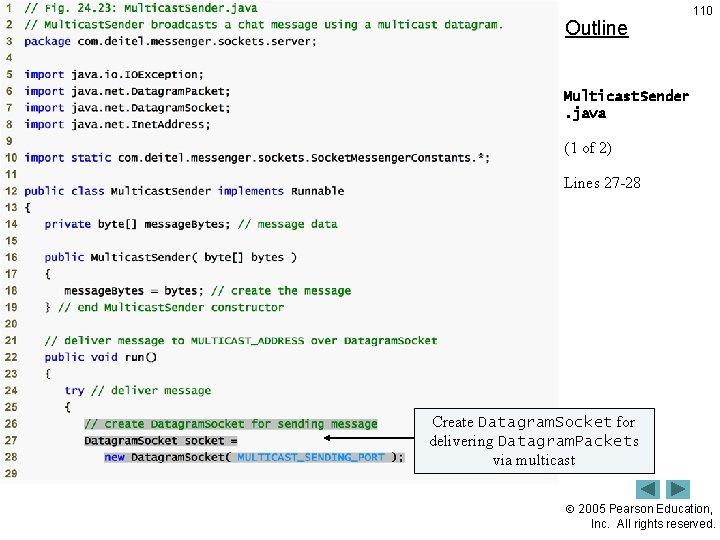Click the import java.net.DatagramSocket line

click(x=127, y=108)
